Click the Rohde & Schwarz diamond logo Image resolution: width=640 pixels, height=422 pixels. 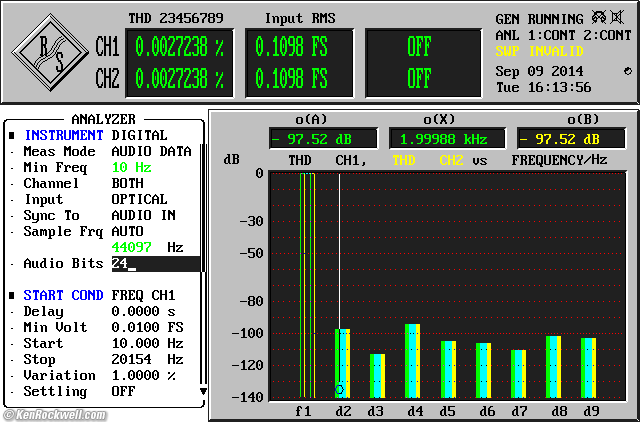click(x=50, y=53)
